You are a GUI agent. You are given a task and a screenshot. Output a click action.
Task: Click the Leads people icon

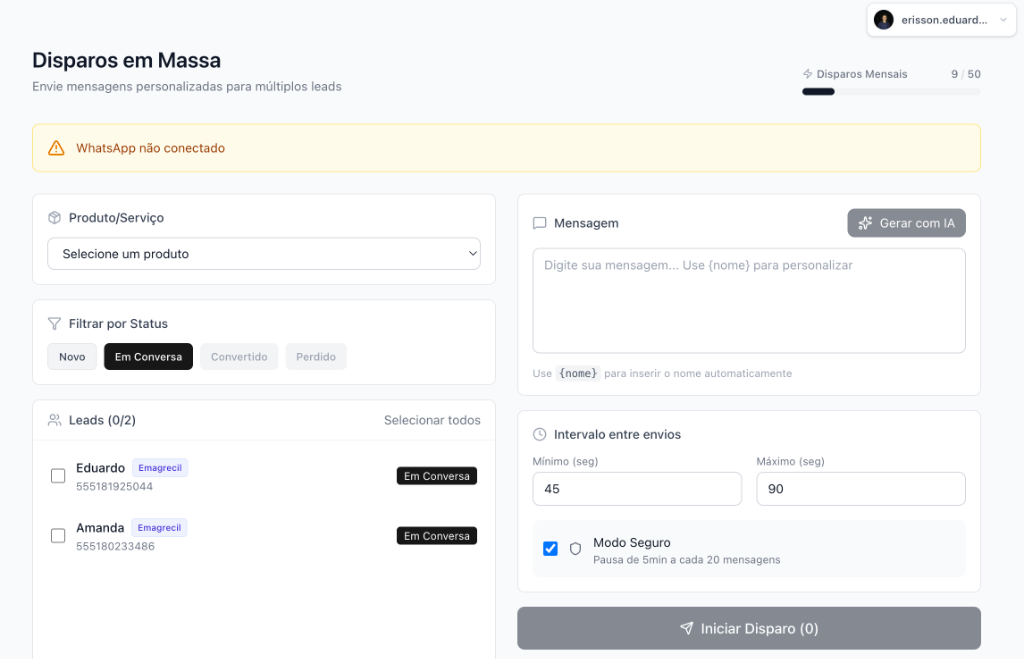[54, 420]
